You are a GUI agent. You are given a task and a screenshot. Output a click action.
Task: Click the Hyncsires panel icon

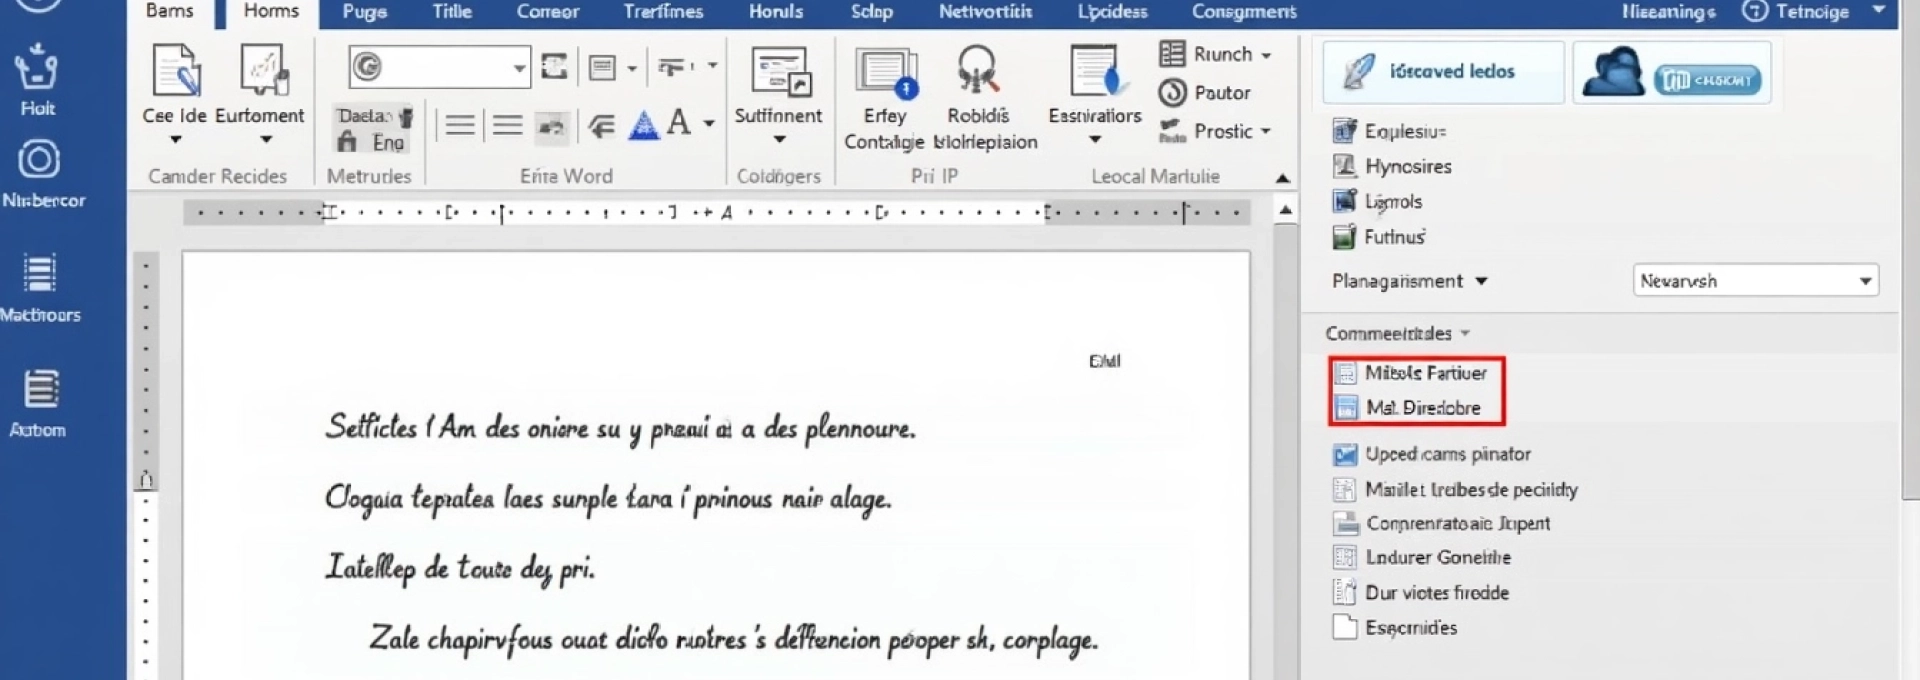[x=1344, y=166]
